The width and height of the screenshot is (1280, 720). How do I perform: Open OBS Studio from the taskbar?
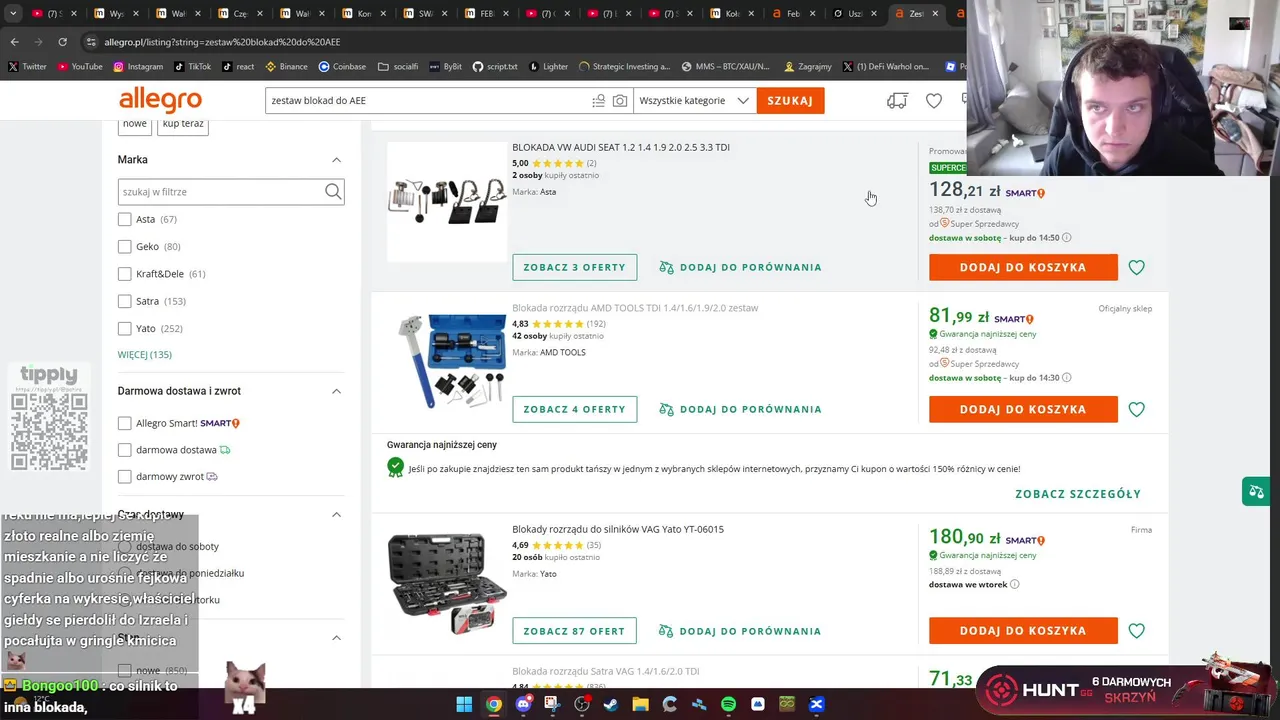click(582, 704)
